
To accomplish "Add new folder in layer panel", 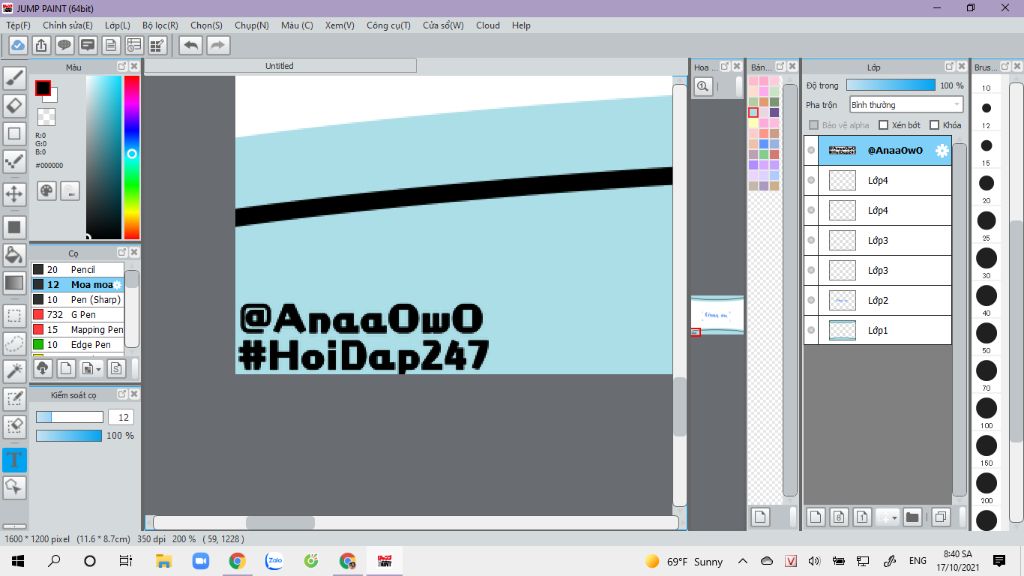I will 912,517.
